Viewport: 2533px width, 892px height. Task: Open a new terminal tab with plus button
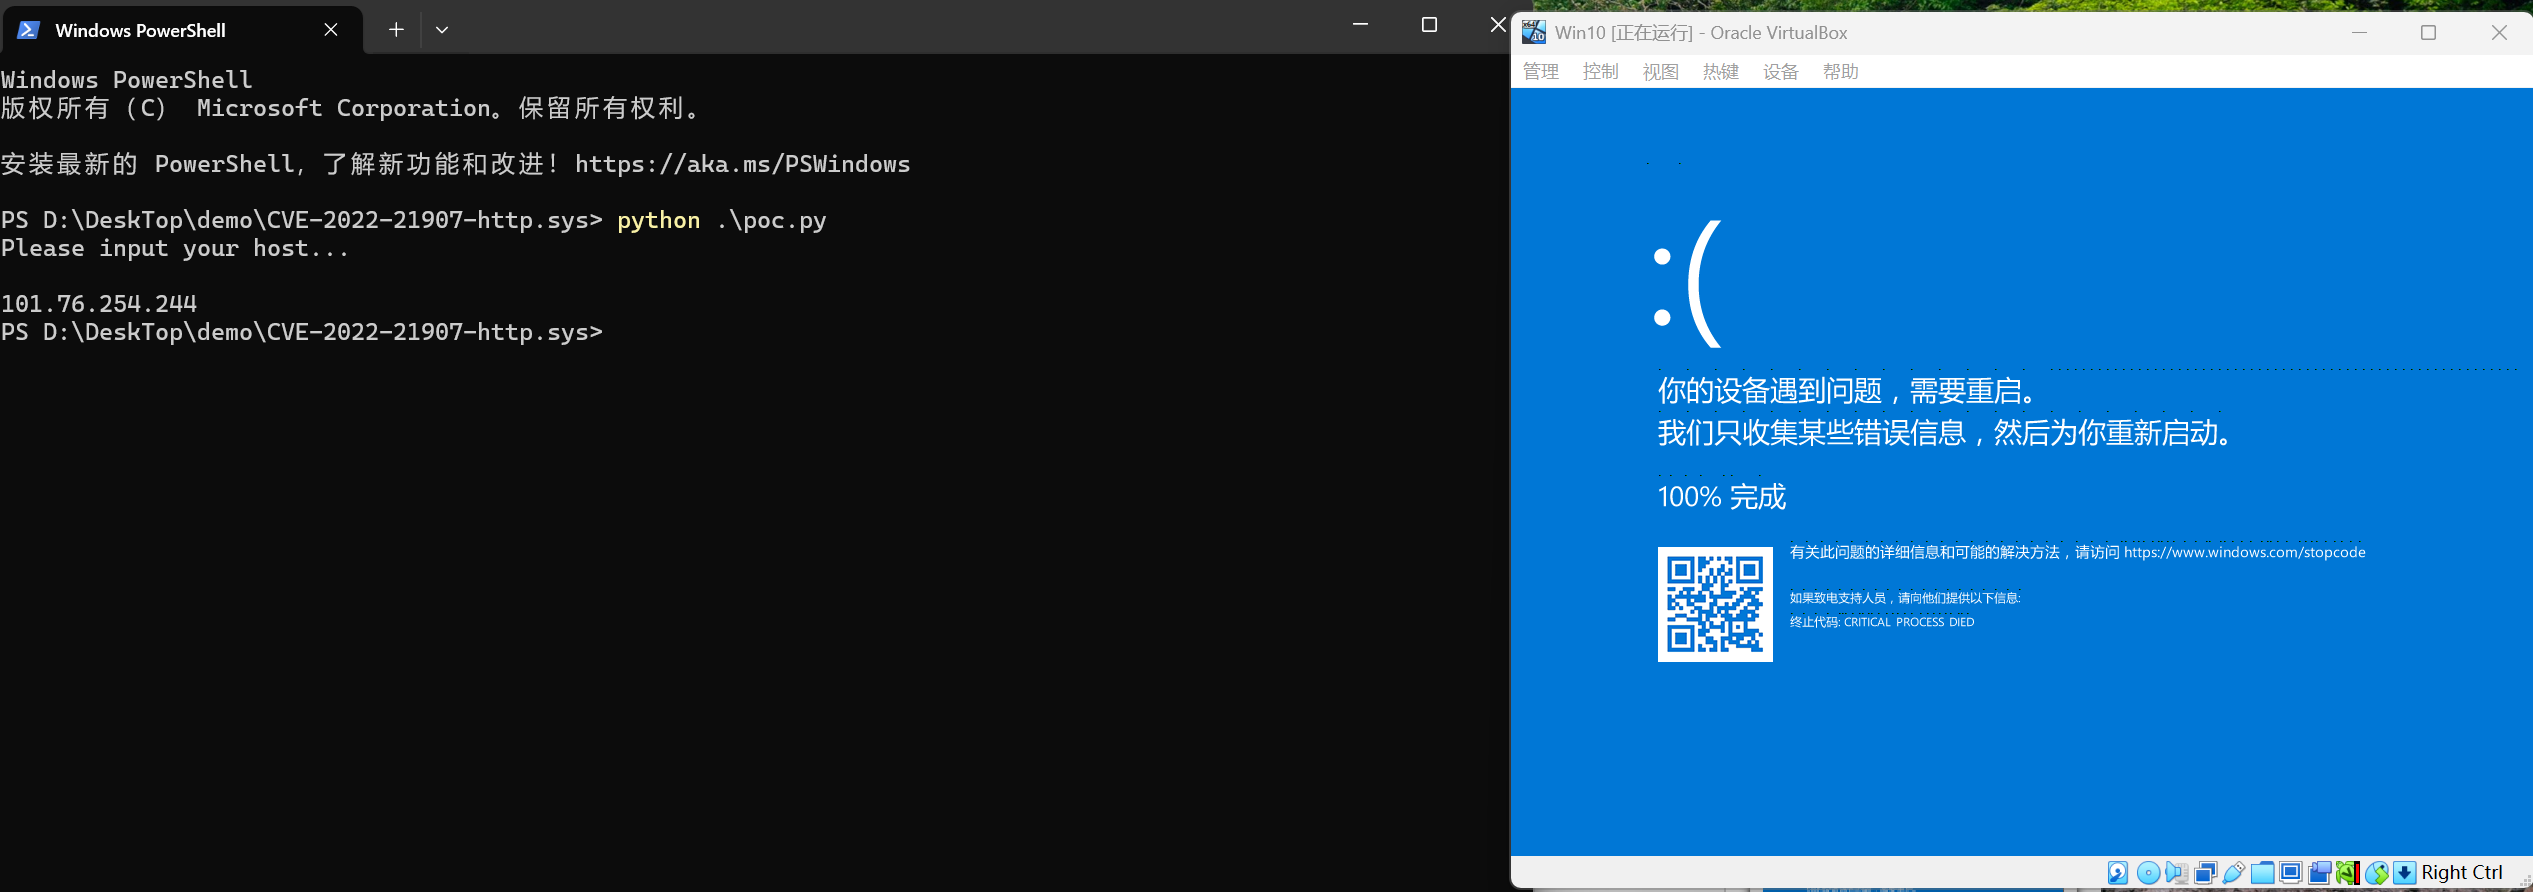point(396,30)
